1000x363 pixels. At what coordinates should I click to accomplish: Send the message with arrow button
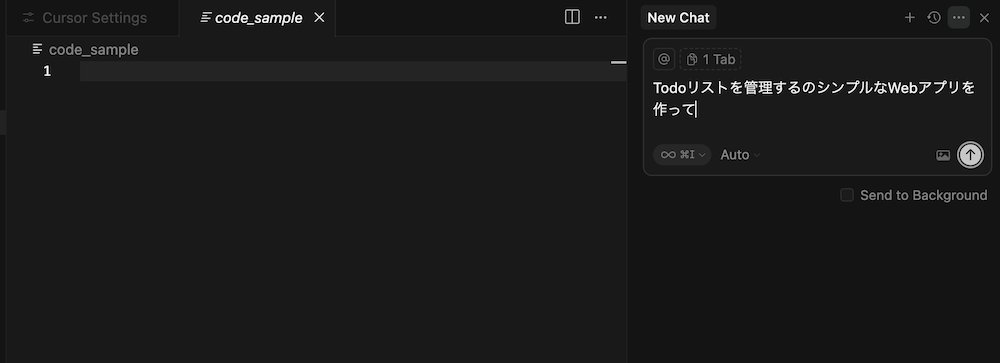pyautogui.click(x=970, y=154)
